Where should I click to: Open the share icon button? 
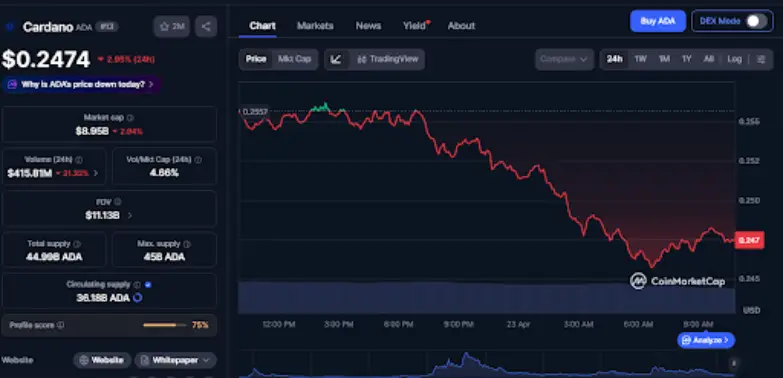click(206, 26)
